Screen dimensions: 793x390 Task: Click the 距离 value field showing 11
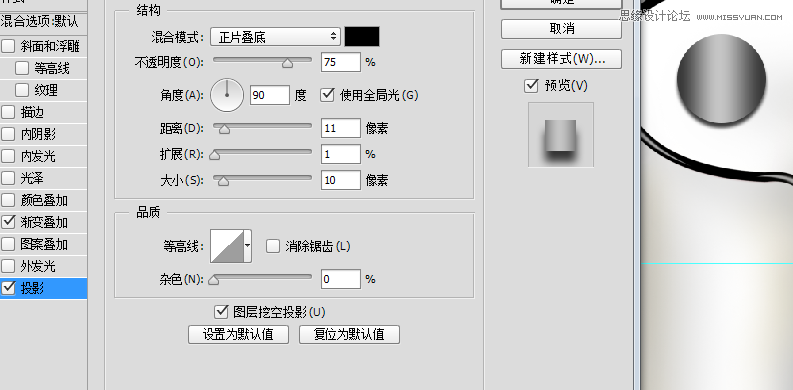click(x=340, y=128)
